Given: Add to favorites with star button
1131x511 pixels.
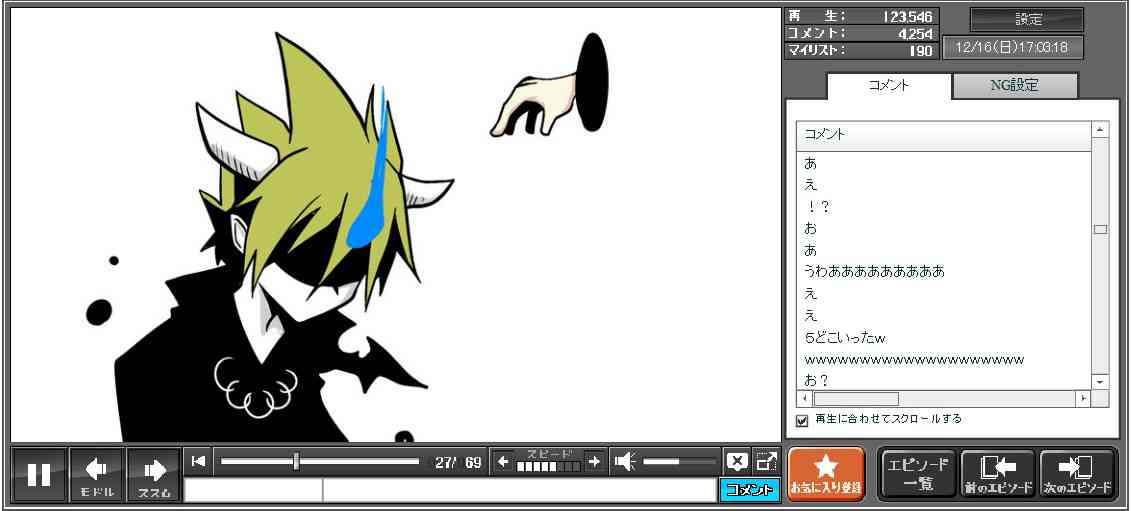Looking at the screenshot, I should pyautogui.click(x=826, y=474).
